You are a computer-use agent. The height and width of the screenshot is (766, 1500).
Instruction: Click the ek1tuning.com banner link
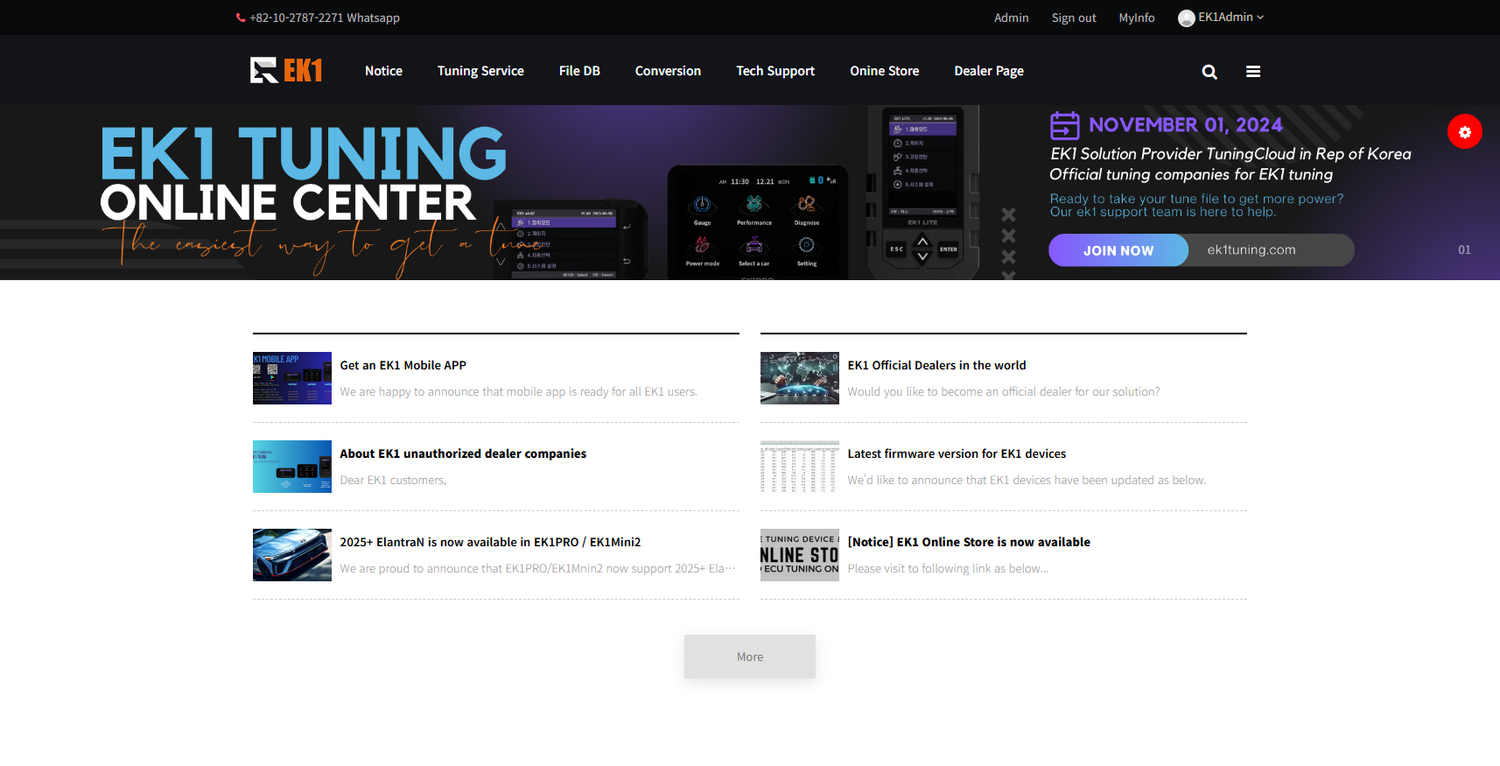(1251, 250)
